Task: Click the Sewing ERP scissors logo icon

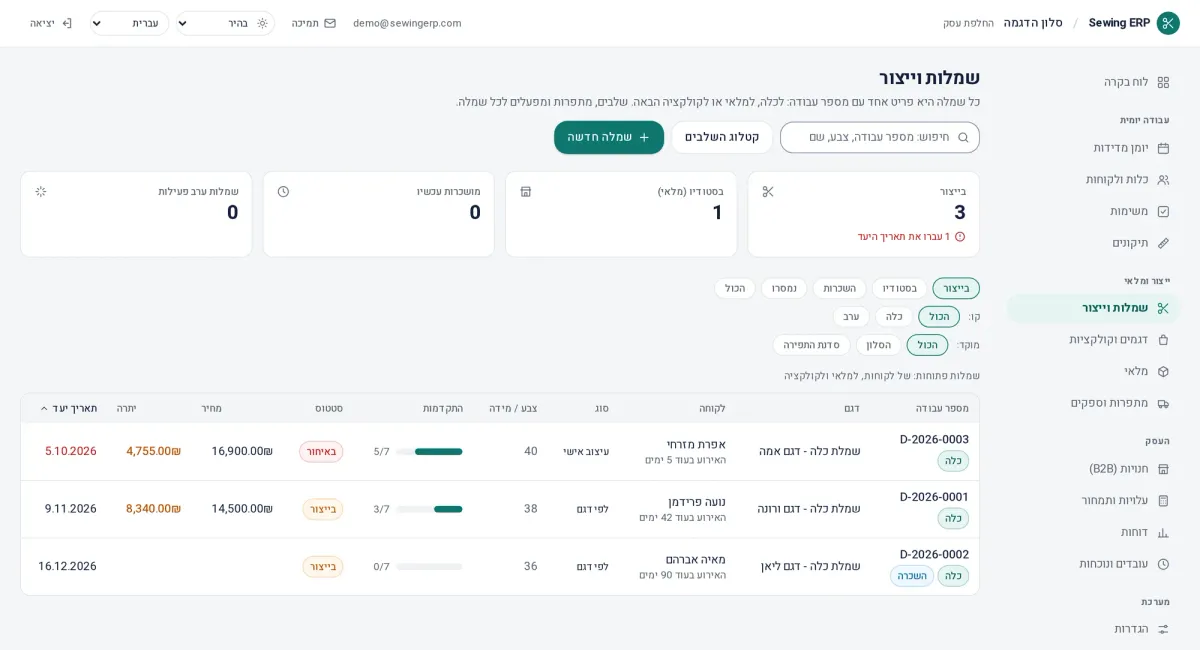Action: pos(1168,23)
